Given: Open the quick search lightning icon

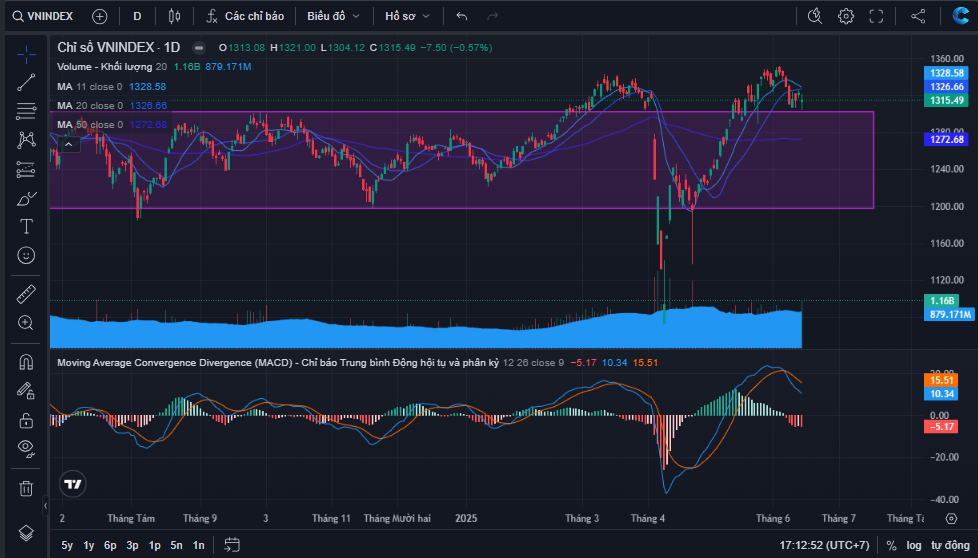Looking at the screenshot, I should (815, 16).
